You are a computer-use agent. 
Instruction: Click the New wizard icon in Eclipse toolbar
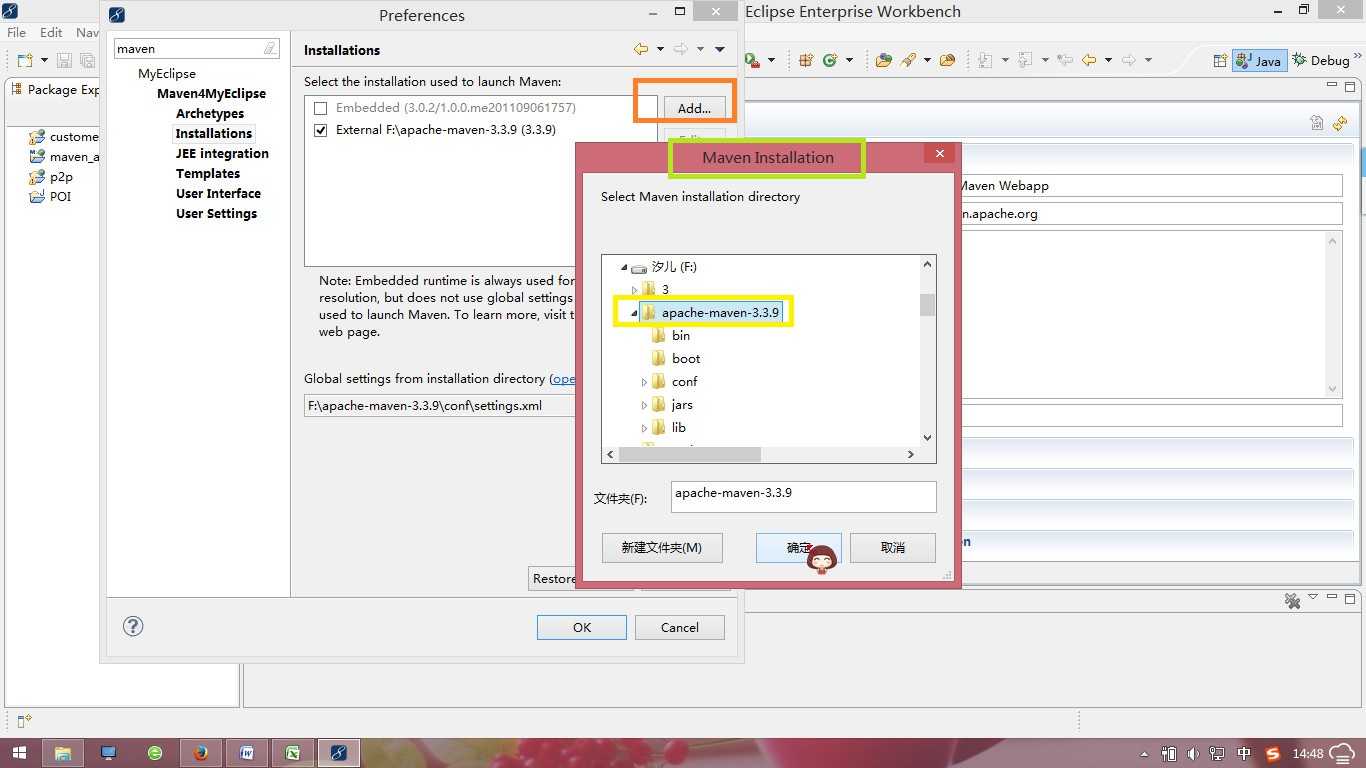coord(23,60)
